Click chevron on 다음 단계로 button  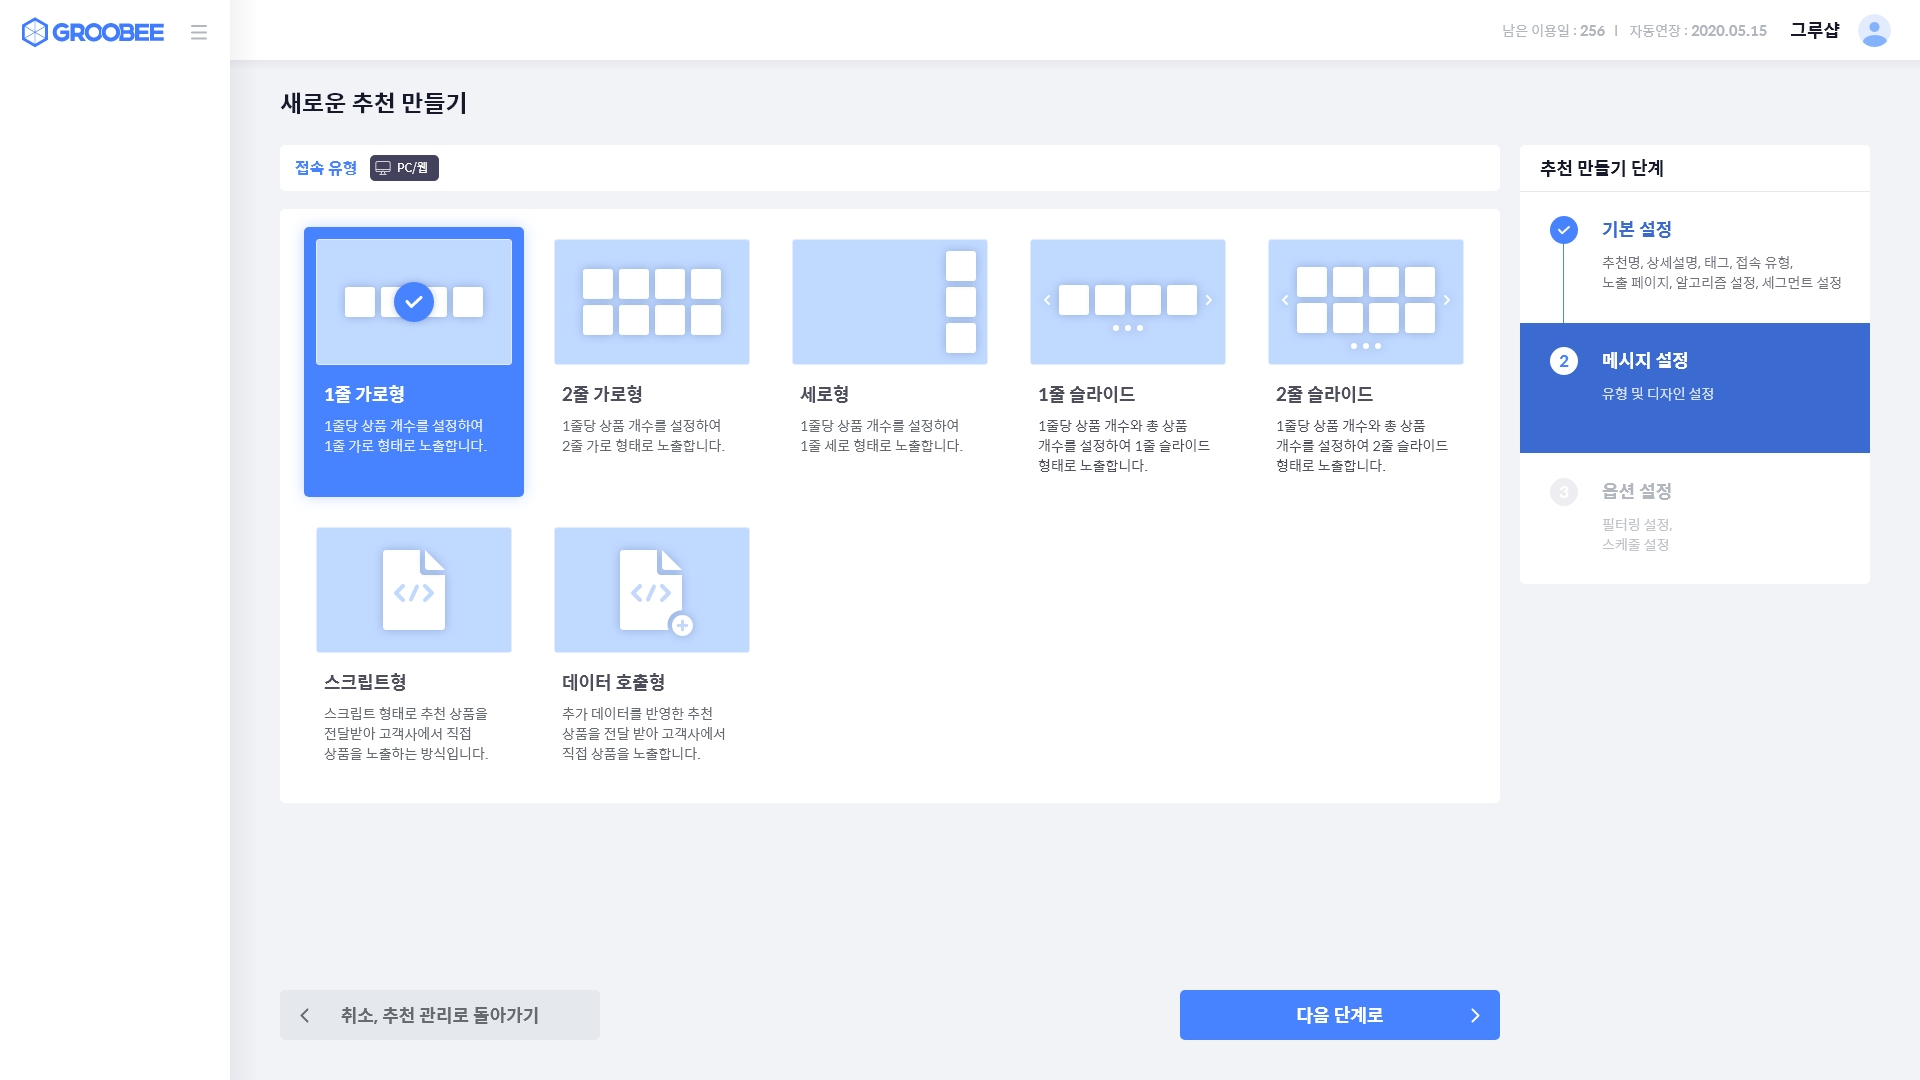tap(1475, 1015)
